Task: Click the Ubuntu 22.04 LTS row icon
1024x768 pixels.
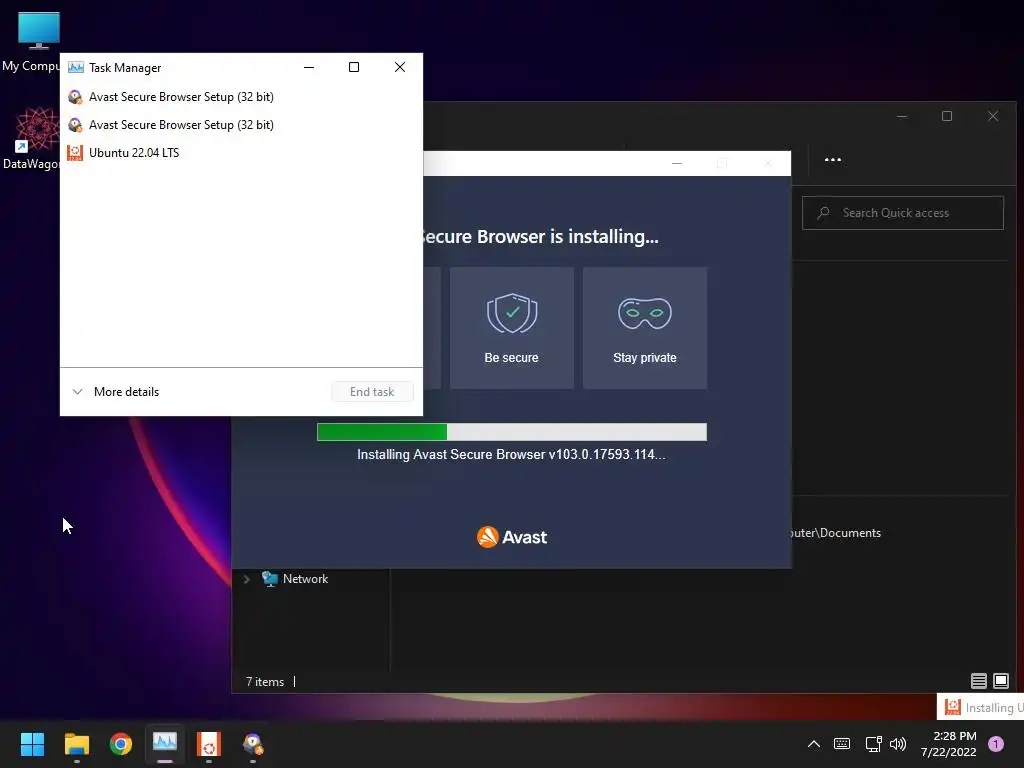Action: tap(75, 153)
